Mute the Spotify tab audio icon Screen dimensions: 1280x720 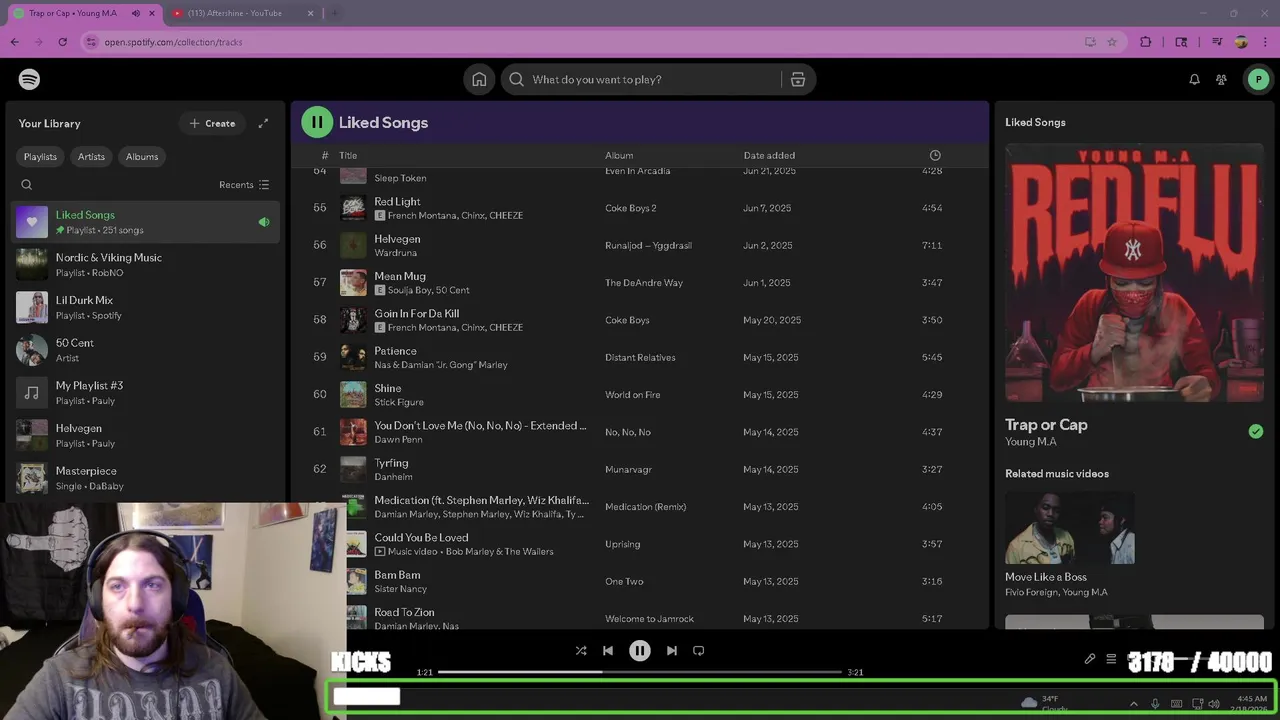pos(136,13)
